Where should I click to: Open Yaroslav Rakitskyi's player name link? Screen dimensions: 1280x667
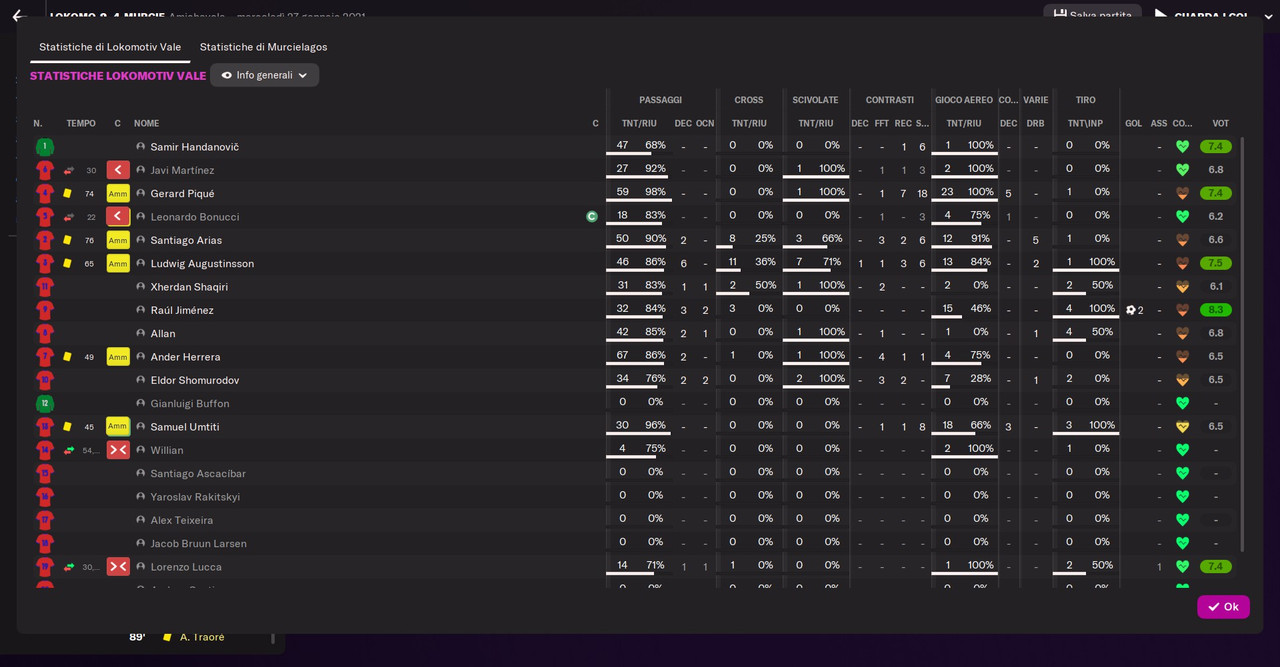pyautogui.click(x=195, y=497)
